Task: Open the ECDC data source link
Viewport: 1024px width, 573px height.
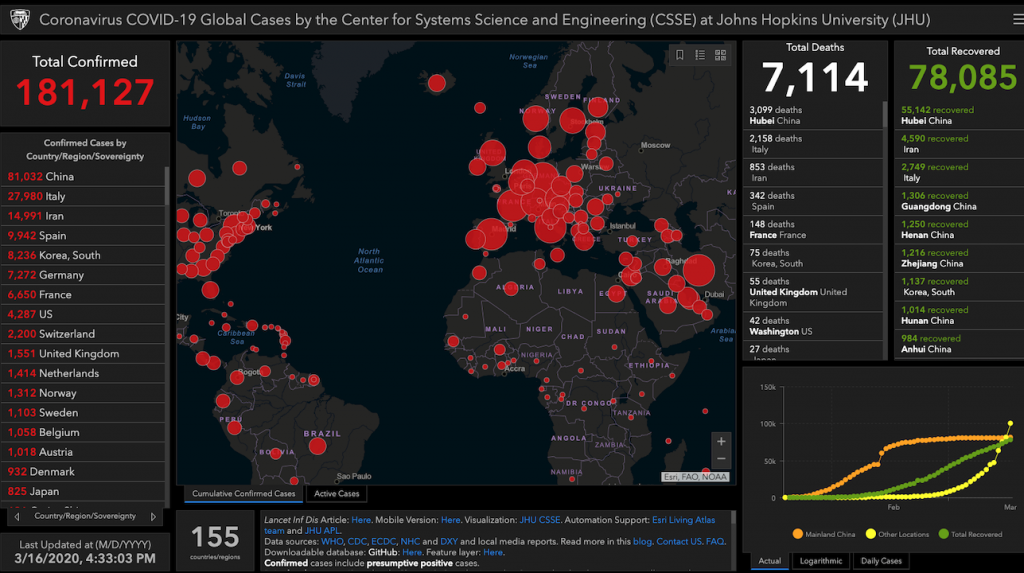Action: [383, 542]
